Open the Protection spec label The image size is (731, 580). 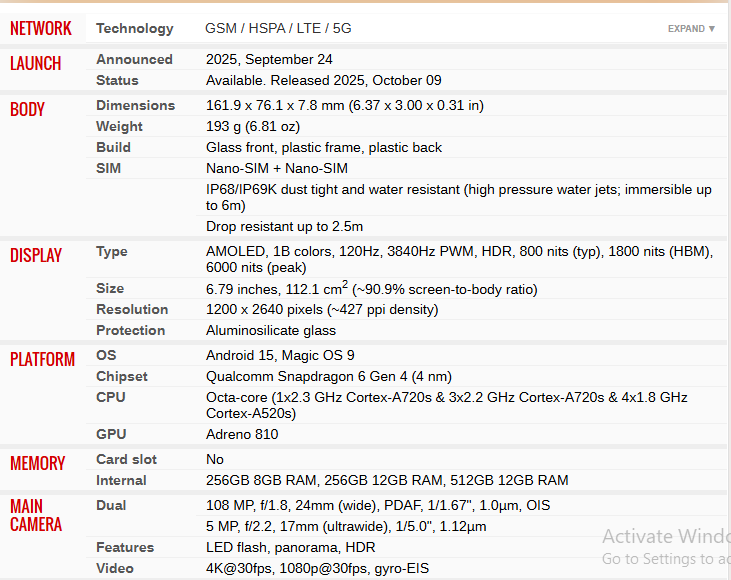(131, 330)
